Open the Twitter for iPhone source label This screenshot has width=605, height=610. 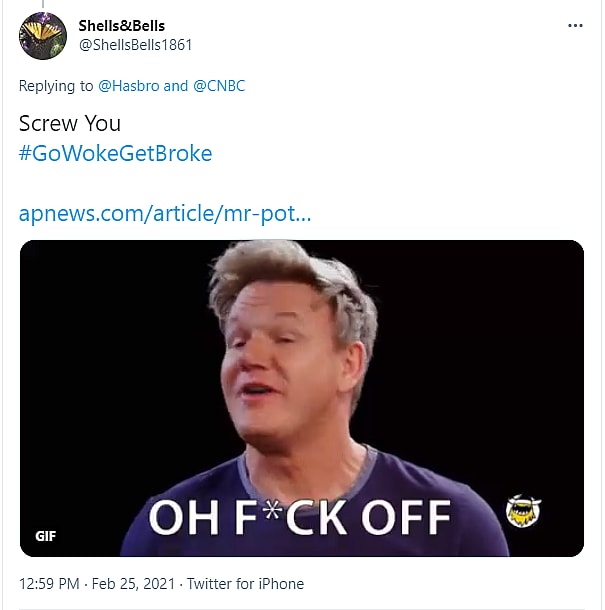pyautogui.click(x=246, y=584)
